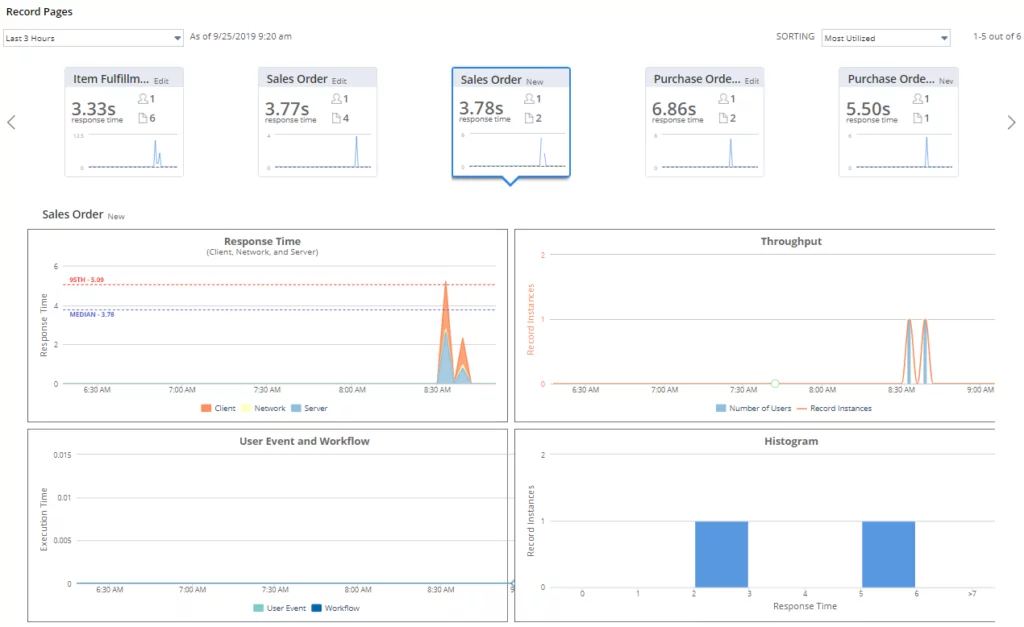Viewport: 1024px width, 627px height.
Task: Click user icon on Purchase Order New tile
Action: tap(917, 99)
